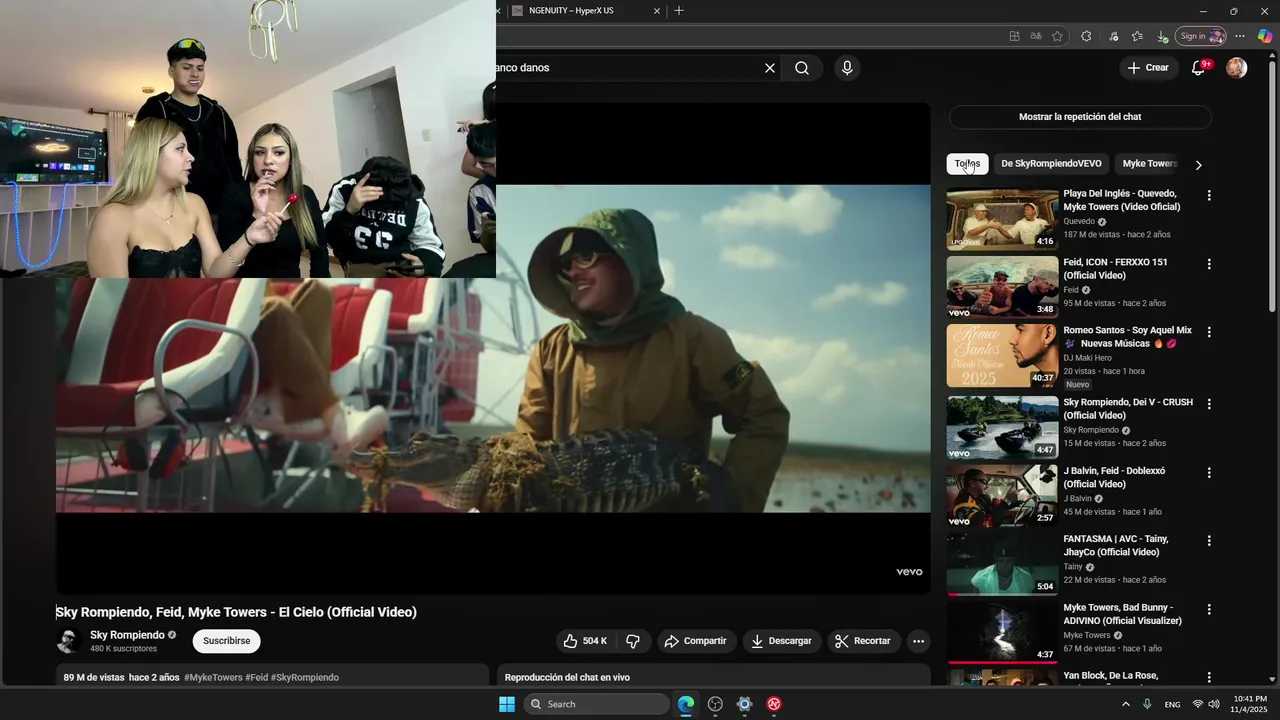
Task: Open media control icon in Edge toolbar
Action: coord(1113,36)
